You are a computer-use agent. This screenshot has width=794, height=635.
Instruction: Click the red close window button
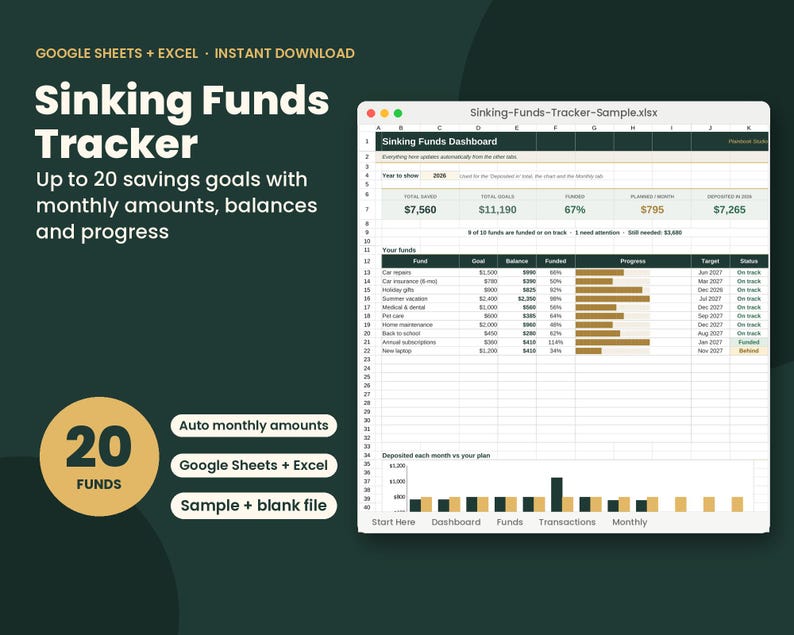point(371,113)
